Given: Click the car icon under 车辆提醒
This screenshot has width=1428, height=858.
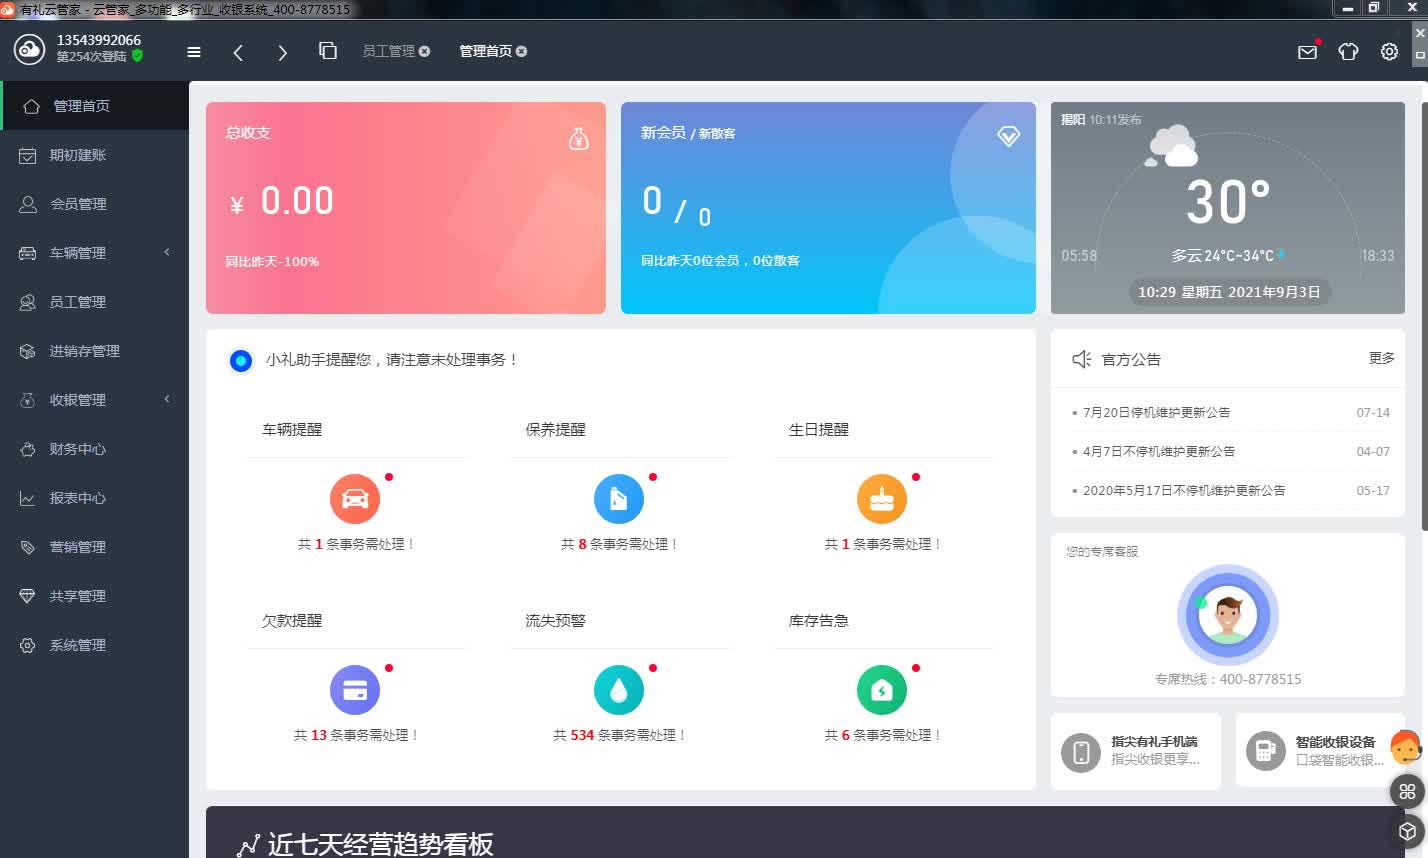Looking at the screenshot, I should tap(355, 498).
